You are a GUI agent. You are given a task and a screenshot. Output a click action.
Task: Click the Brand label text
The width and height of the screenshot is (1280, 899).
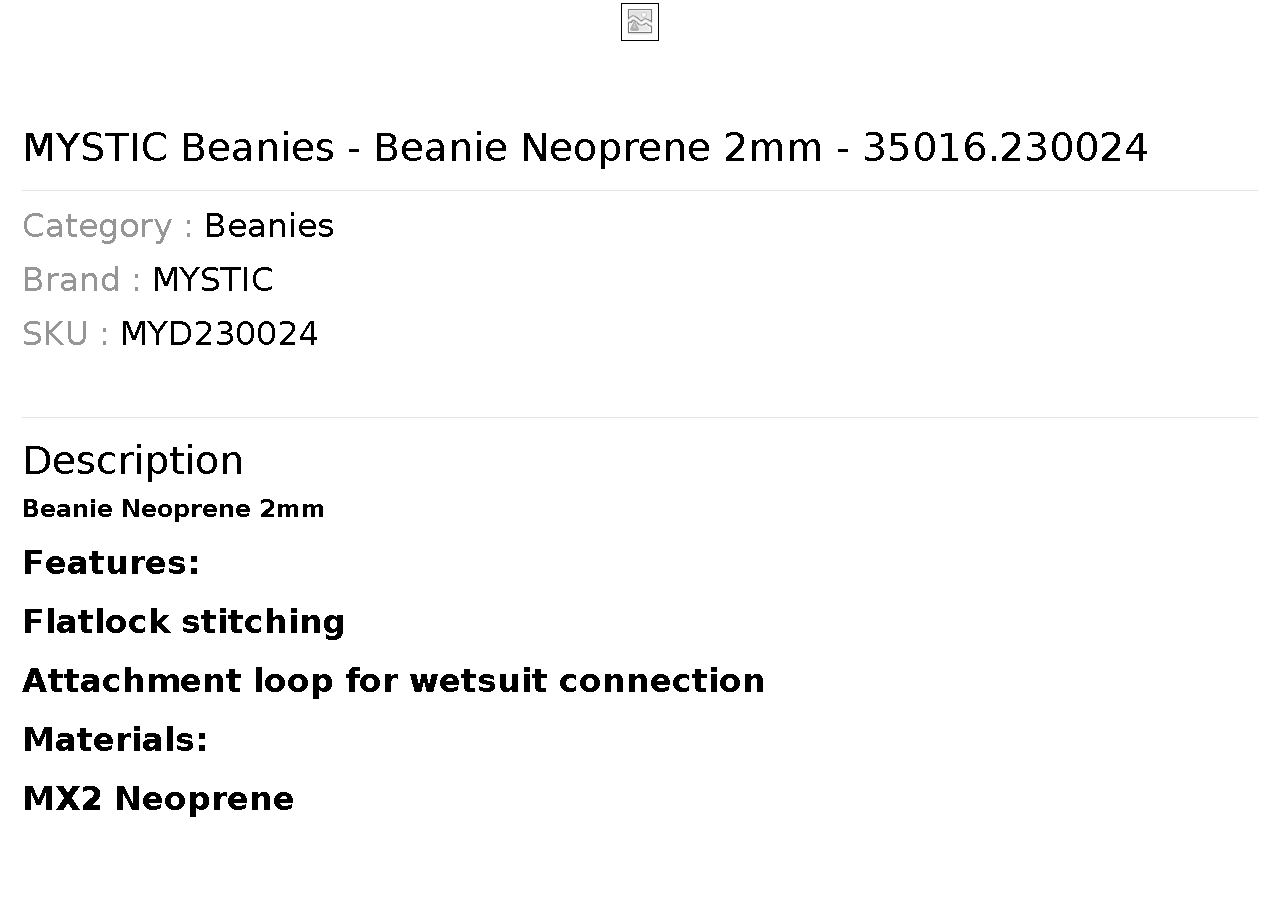pos(81,280)
